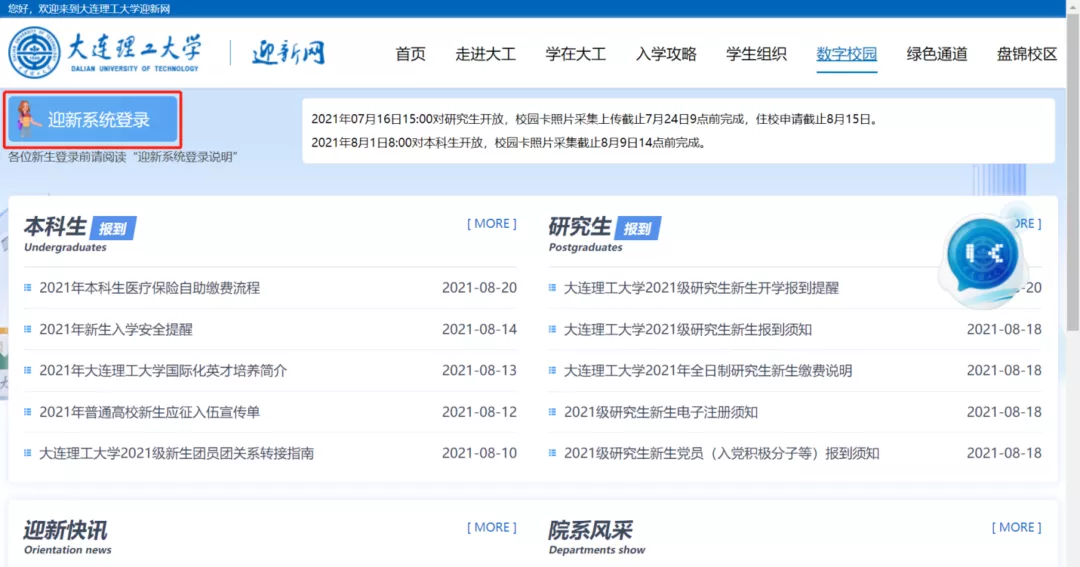The width and height of the screenshot is (1080, 567).
Task: Open 大连理工大学2021级新生团员团关系转接指南
Action: tap(176, 453)
